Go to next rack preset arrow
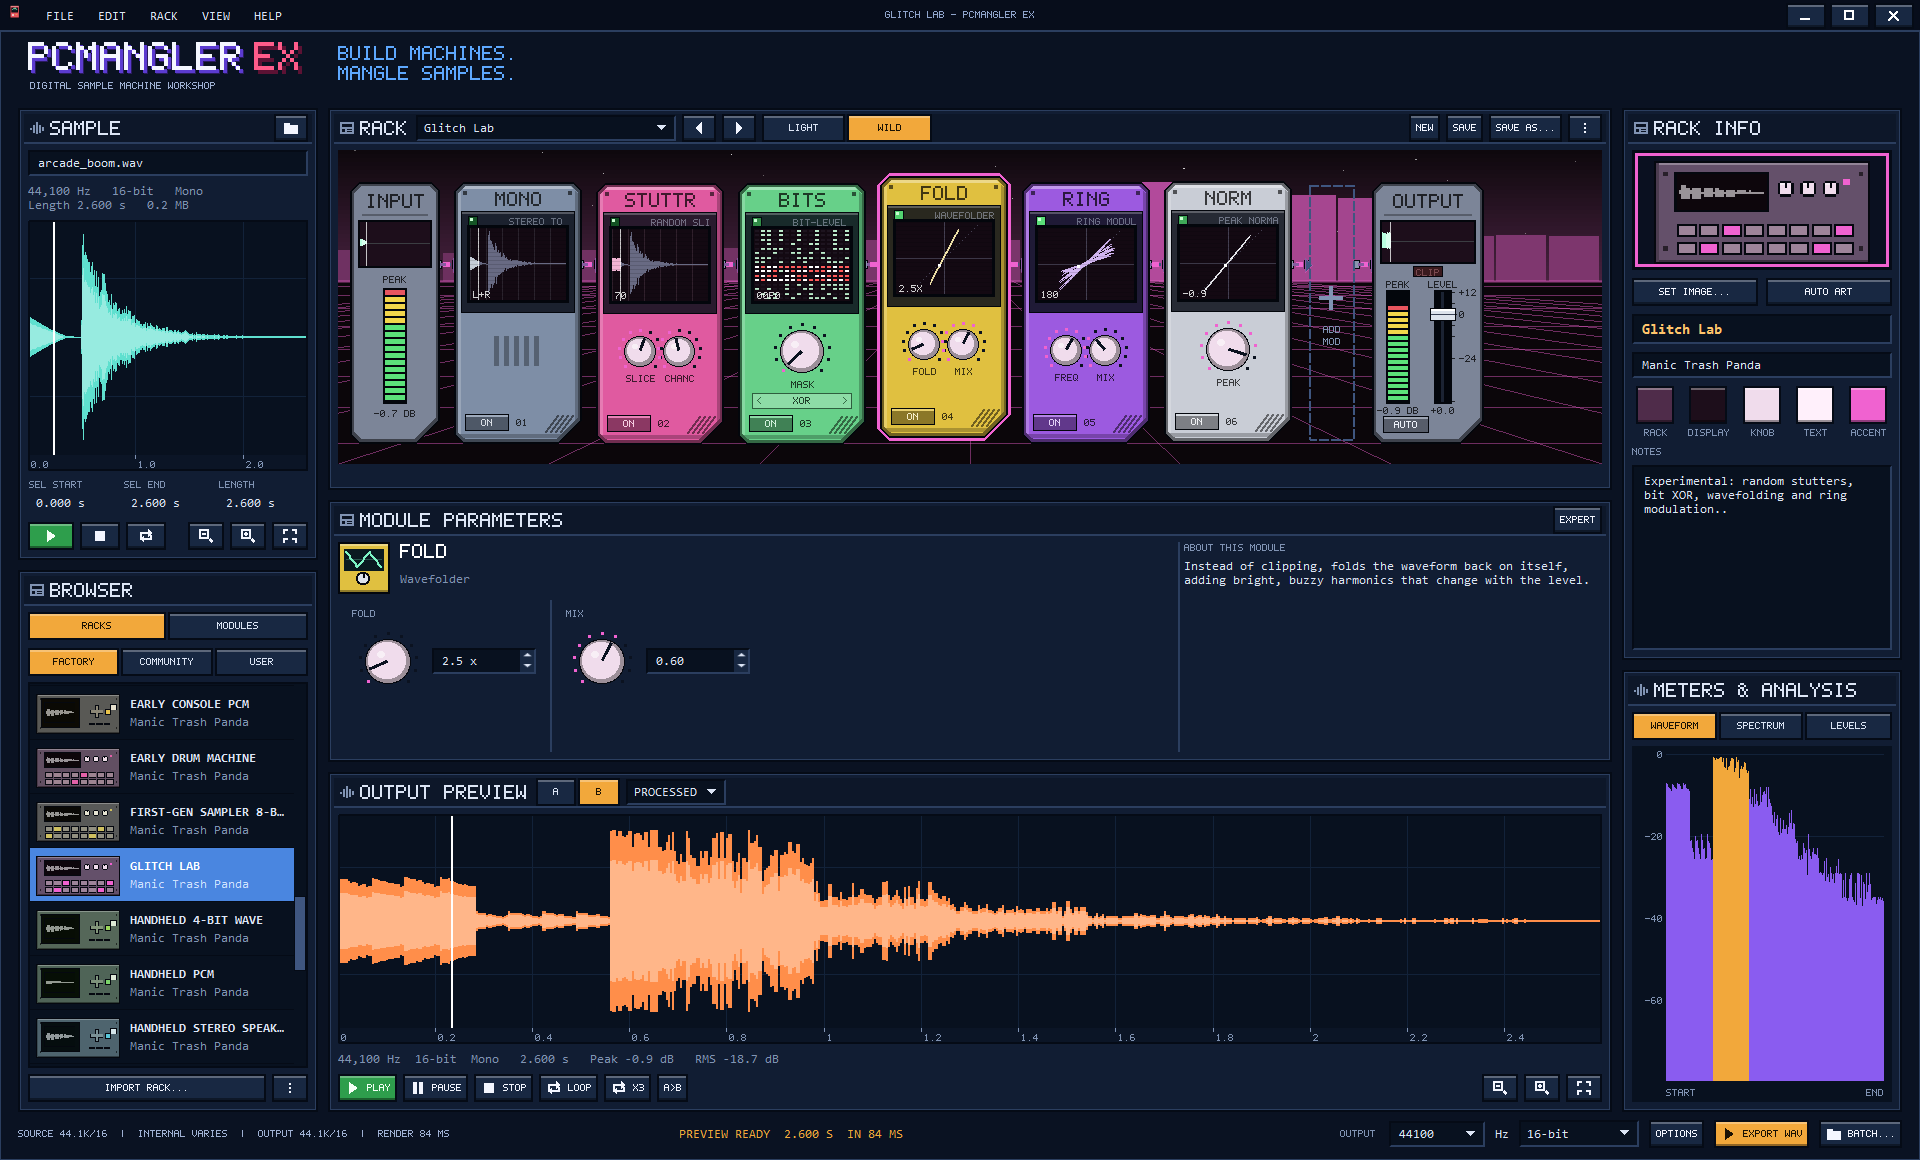 739,128
